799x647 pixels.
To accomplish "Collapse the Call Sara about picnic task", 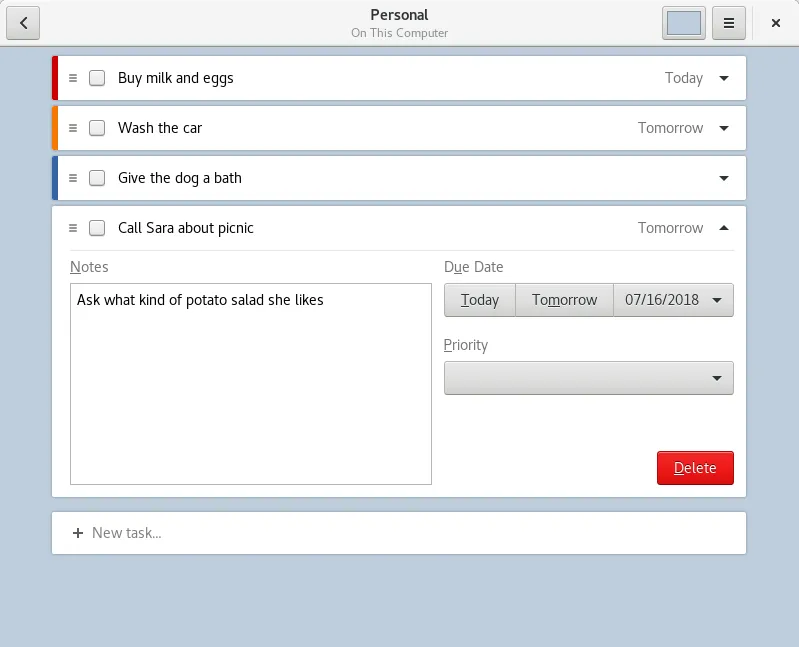I will click(x=724, y=228).
